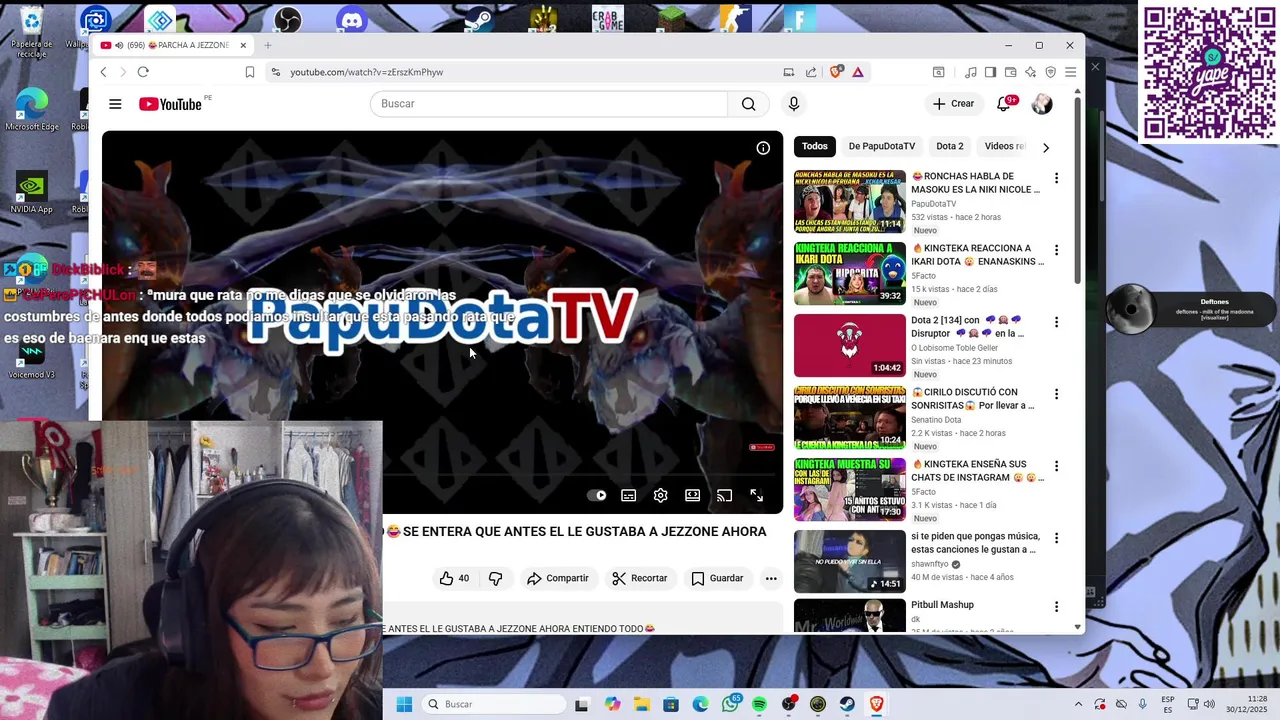
Task: Click the Windows taskbar Buscar search box
Action: [x=492, y=704]
